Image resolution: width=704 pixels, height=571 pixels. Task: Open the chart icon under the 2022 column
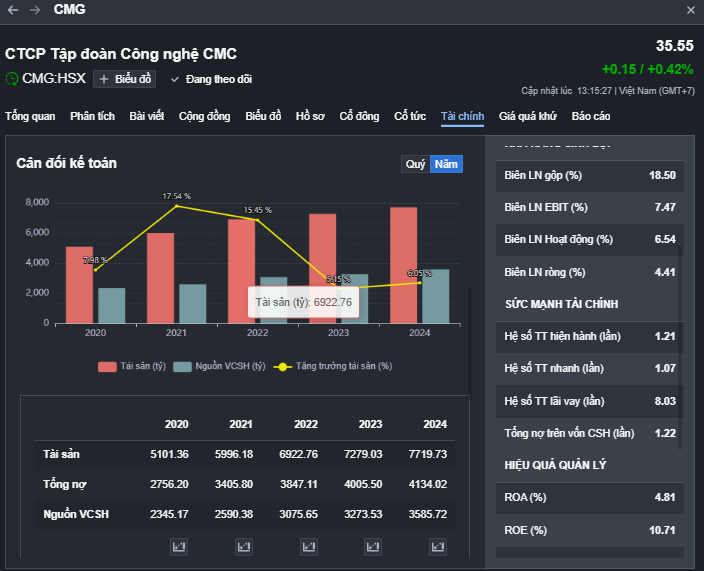point(308,546)
